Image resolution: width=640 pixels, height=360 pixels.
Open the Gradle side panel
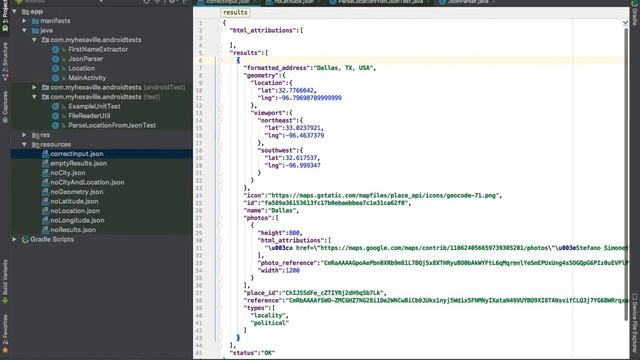(x=635, y=13)
